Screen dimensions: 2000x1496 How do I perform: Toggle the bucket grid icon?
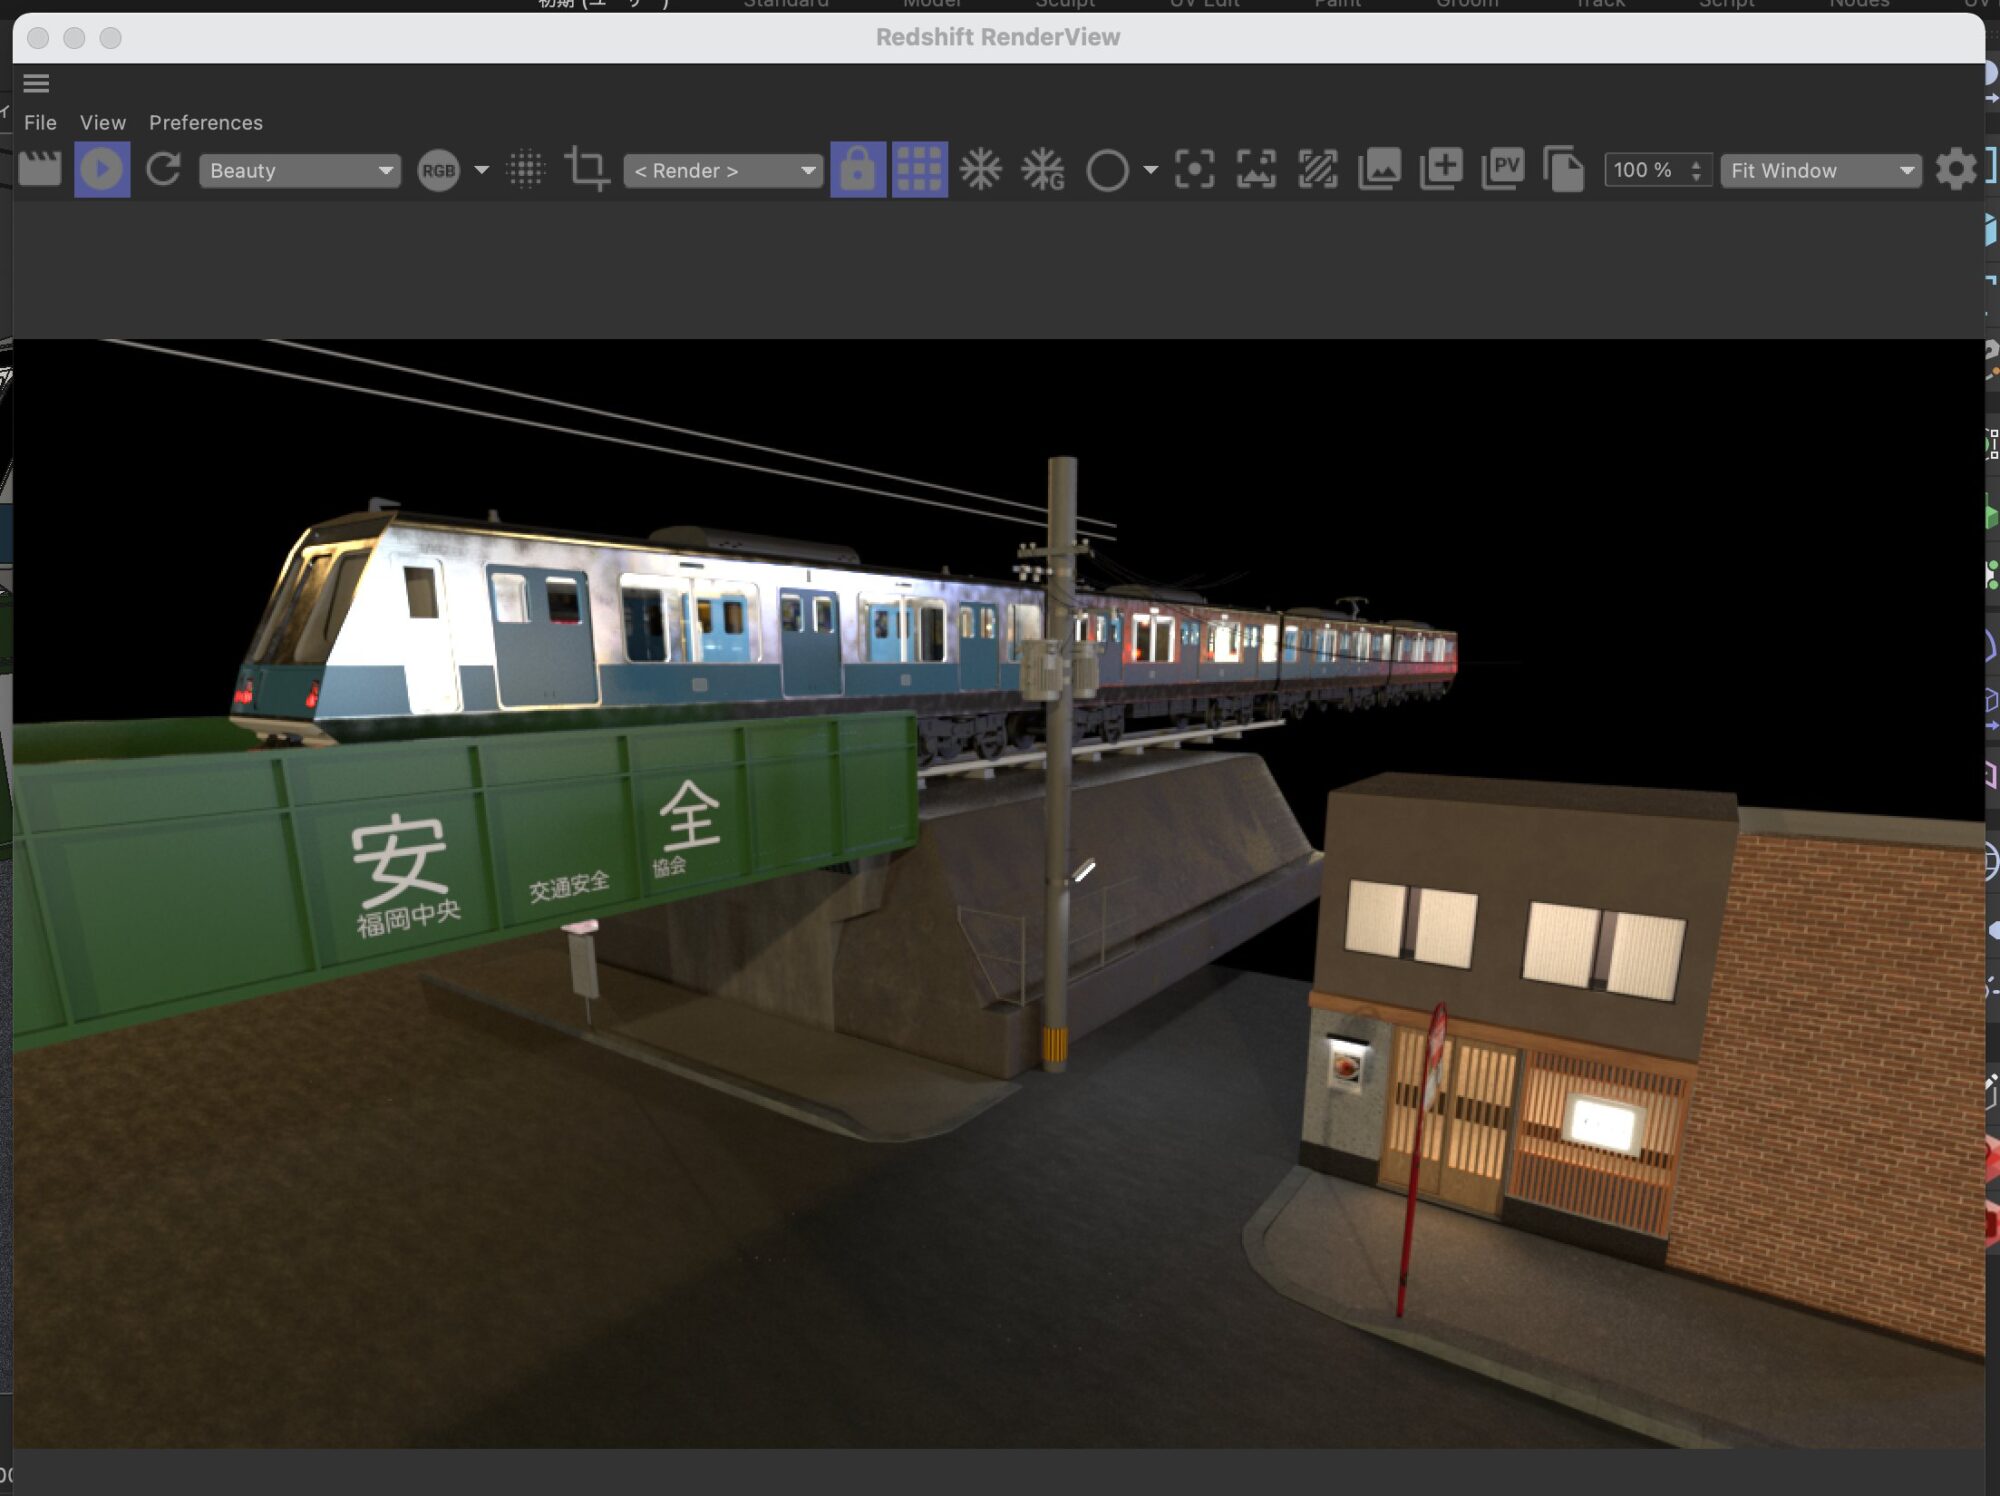[919, 169]
